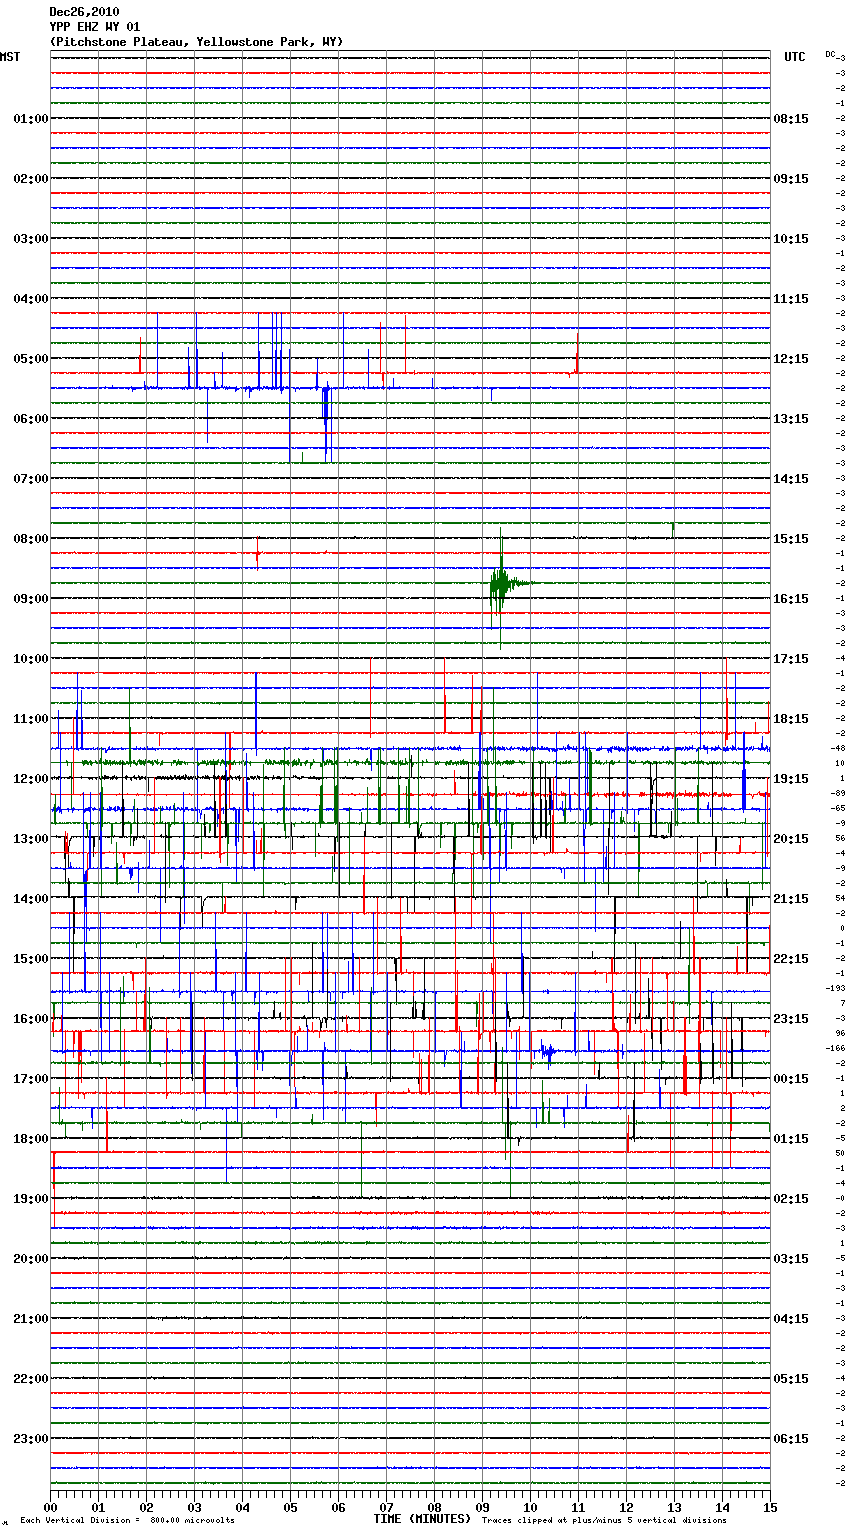Click the -193 DC offset value

836,988
